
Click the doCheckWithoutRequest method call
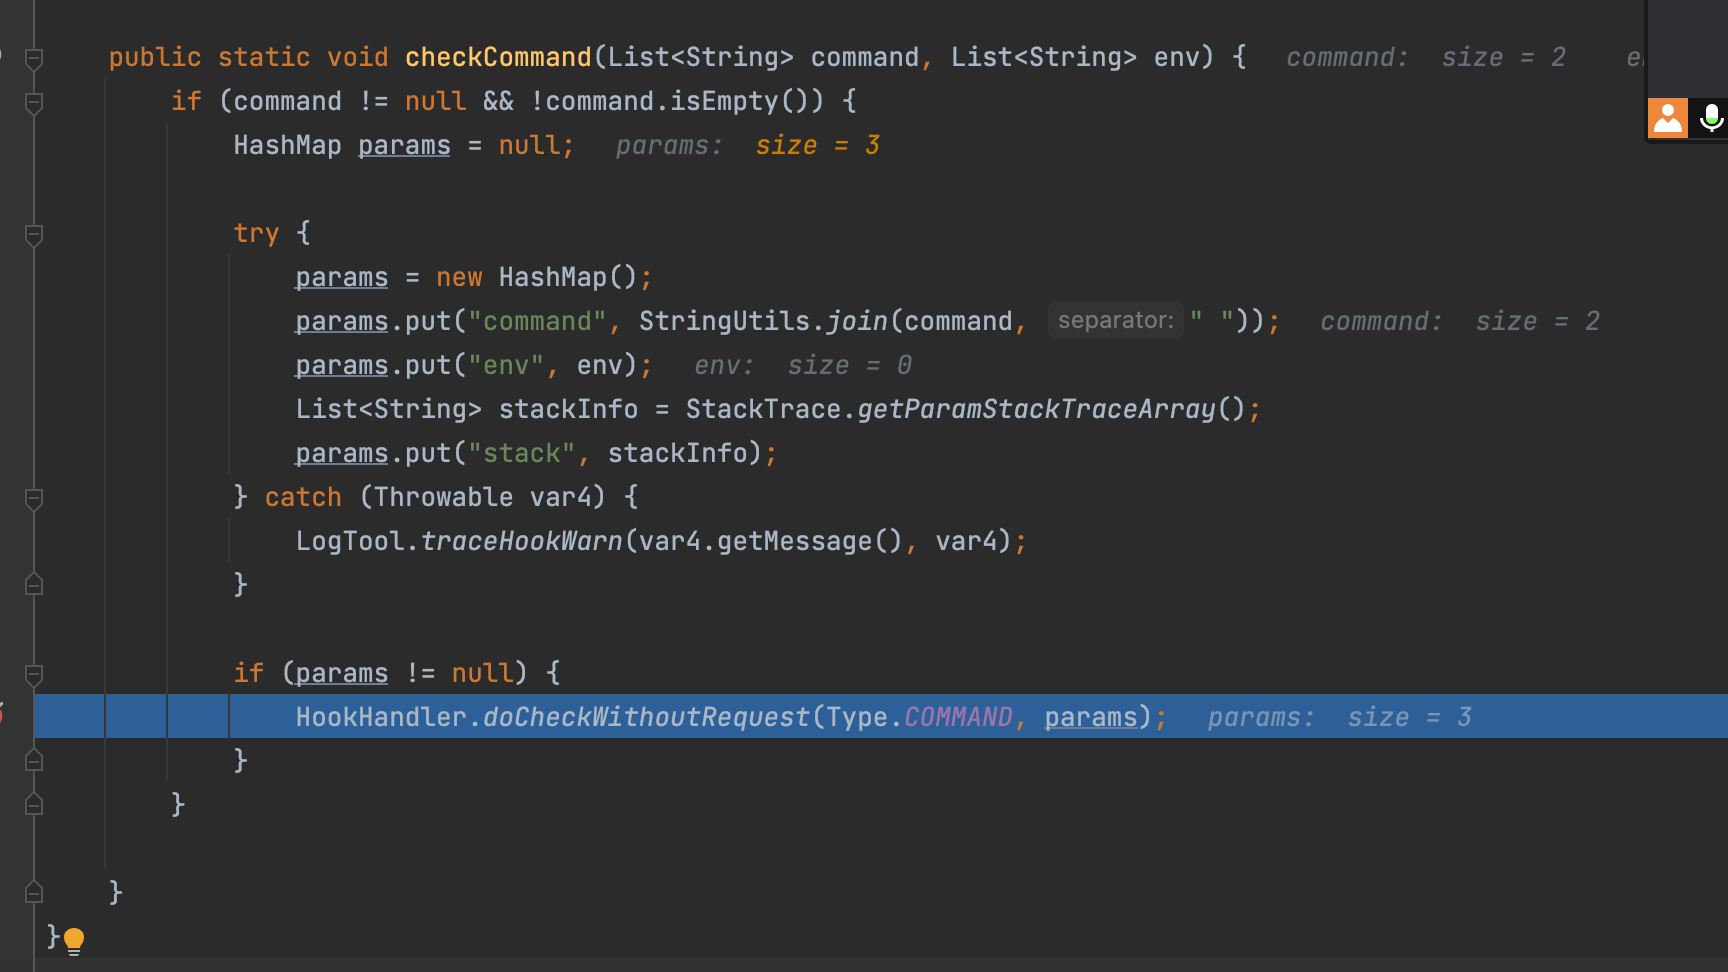click(x=646, y=717)
